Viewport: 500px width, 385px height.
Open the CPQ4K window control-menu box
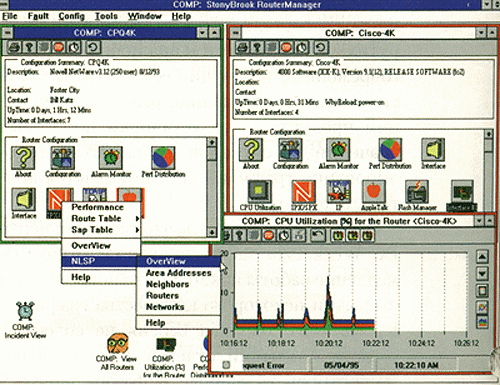click(8, 33)
